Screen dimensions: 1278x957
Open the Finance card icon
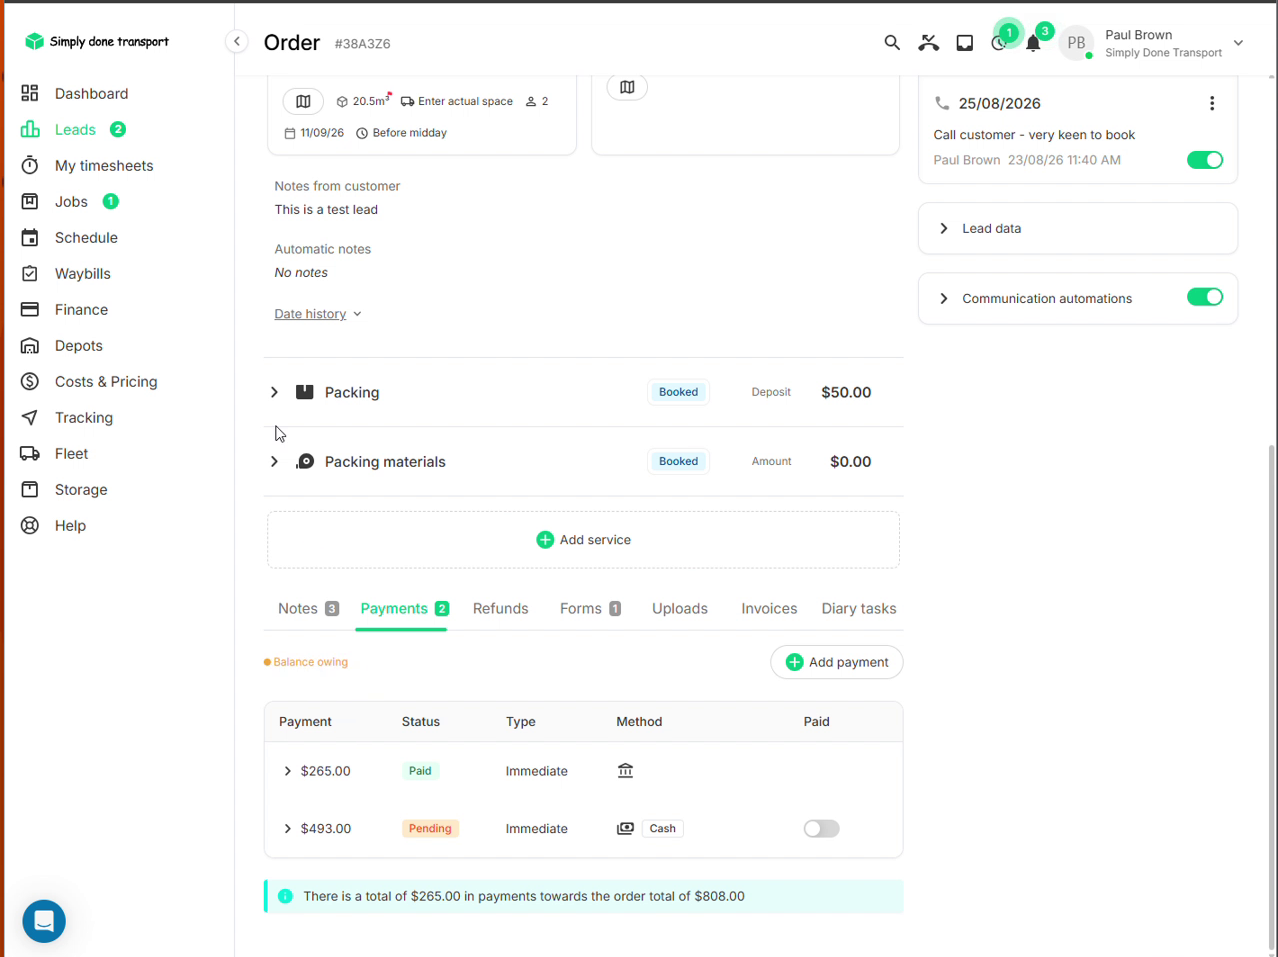click(x=30, y=309)
